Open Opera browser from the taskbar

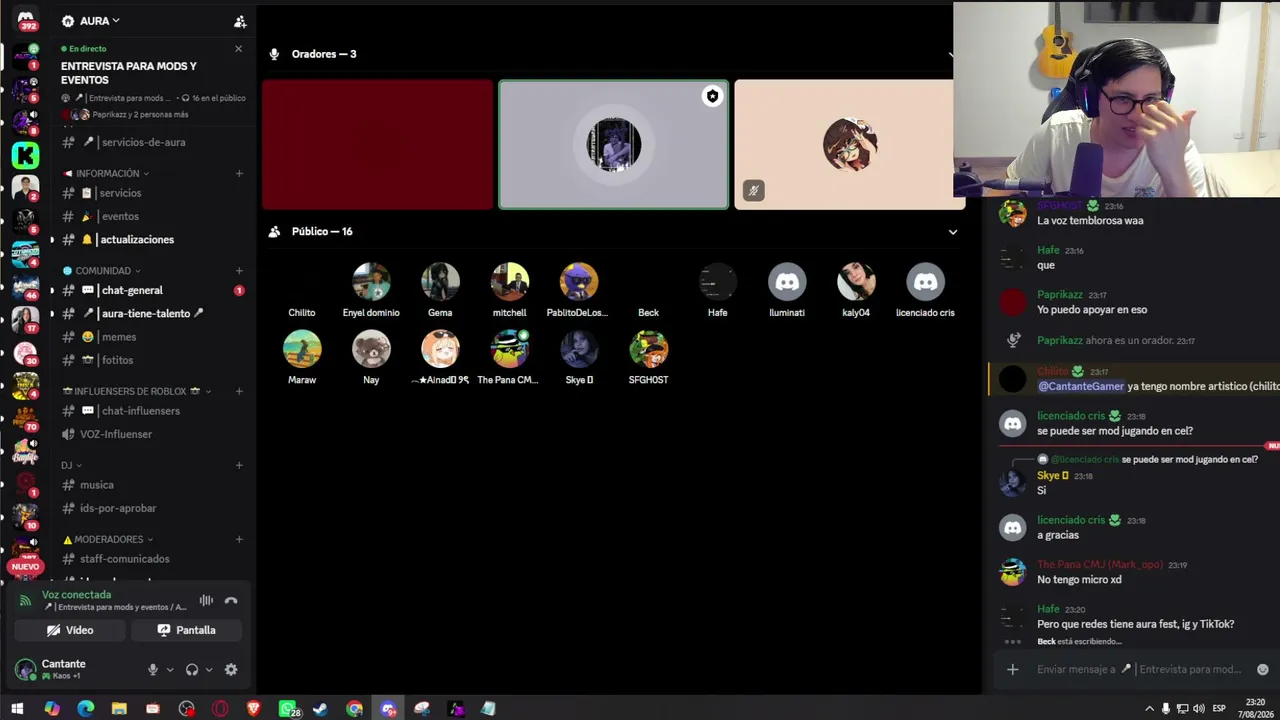coord(220,709)
